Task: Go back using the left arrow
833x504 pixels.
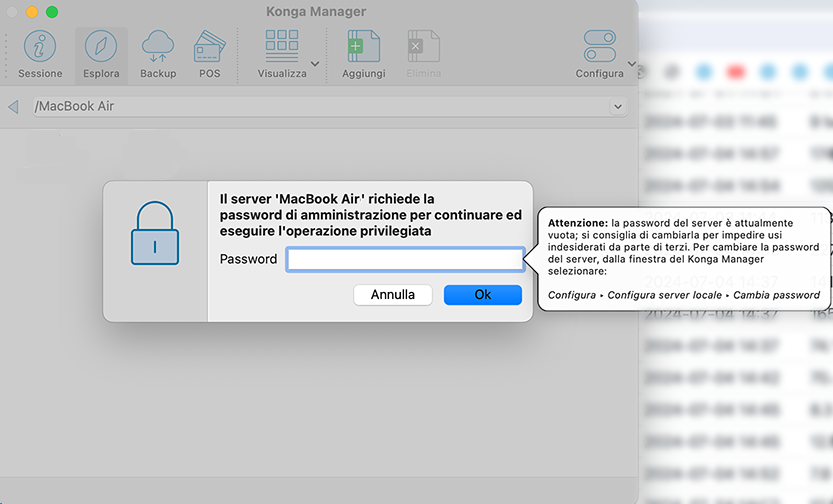Action: point(13,106)
